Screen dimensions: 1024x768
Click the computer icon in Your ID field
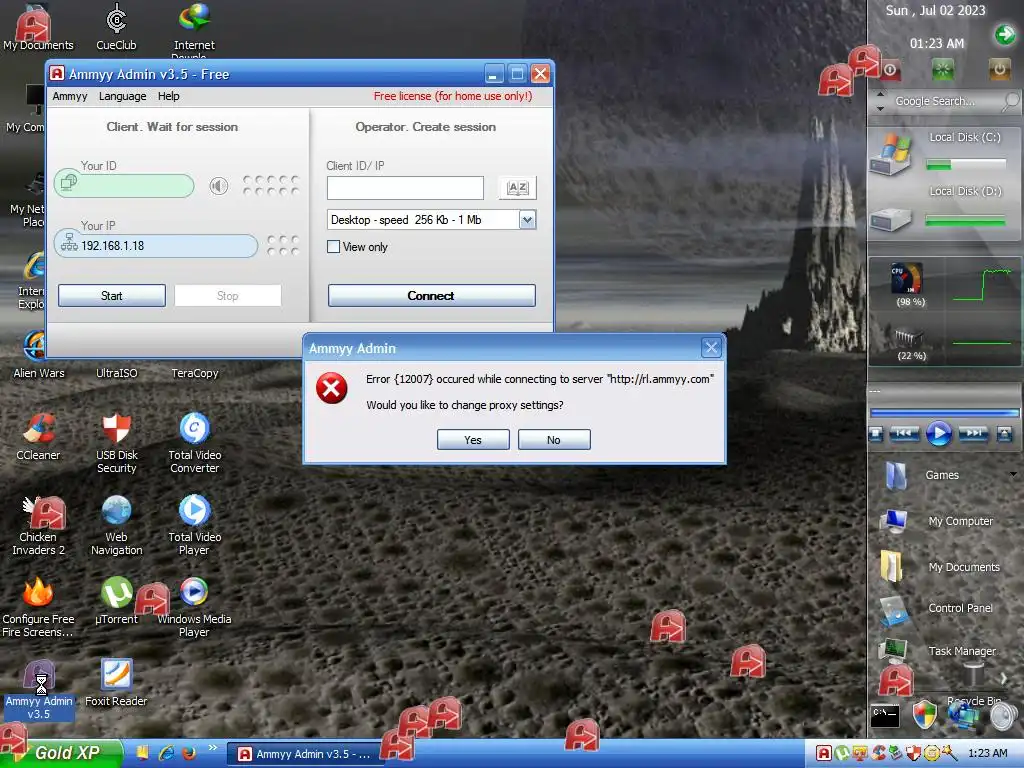pos(69,184)
